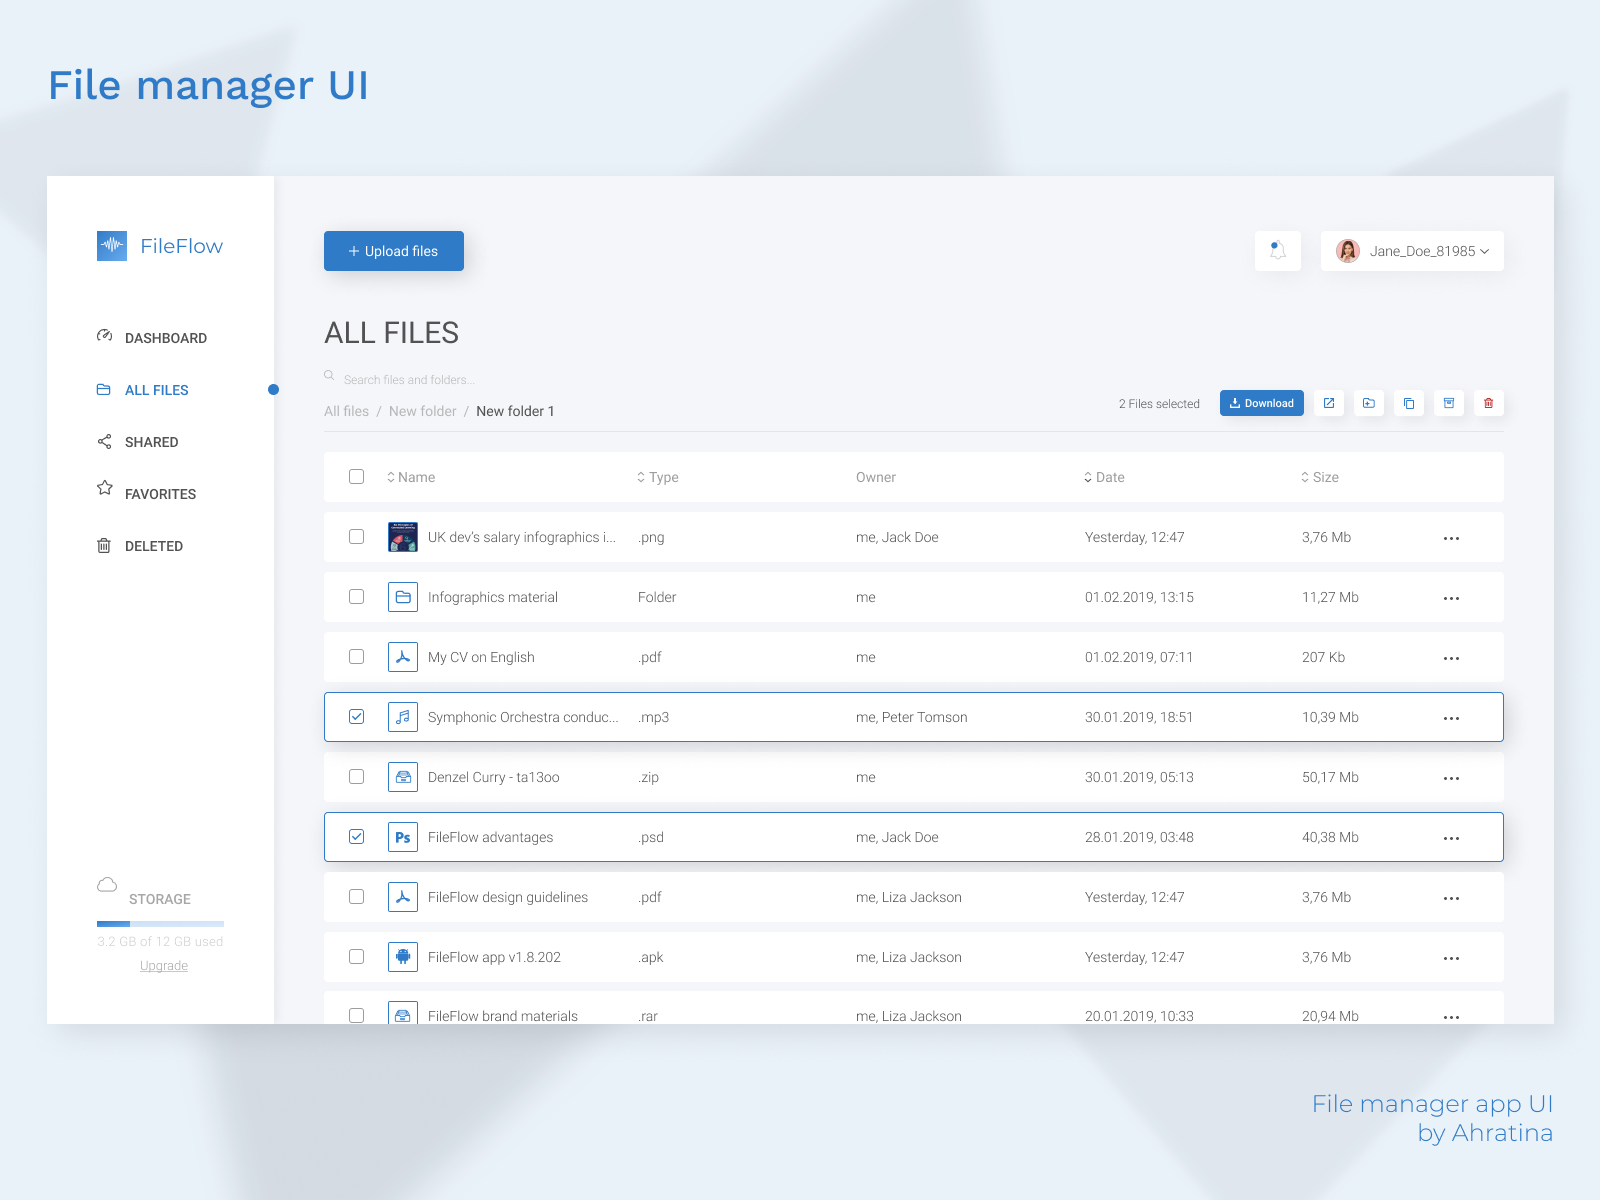Delete selected files using red trash icon
The height and width of the screenshot is (1200, 1600).
1489,403
